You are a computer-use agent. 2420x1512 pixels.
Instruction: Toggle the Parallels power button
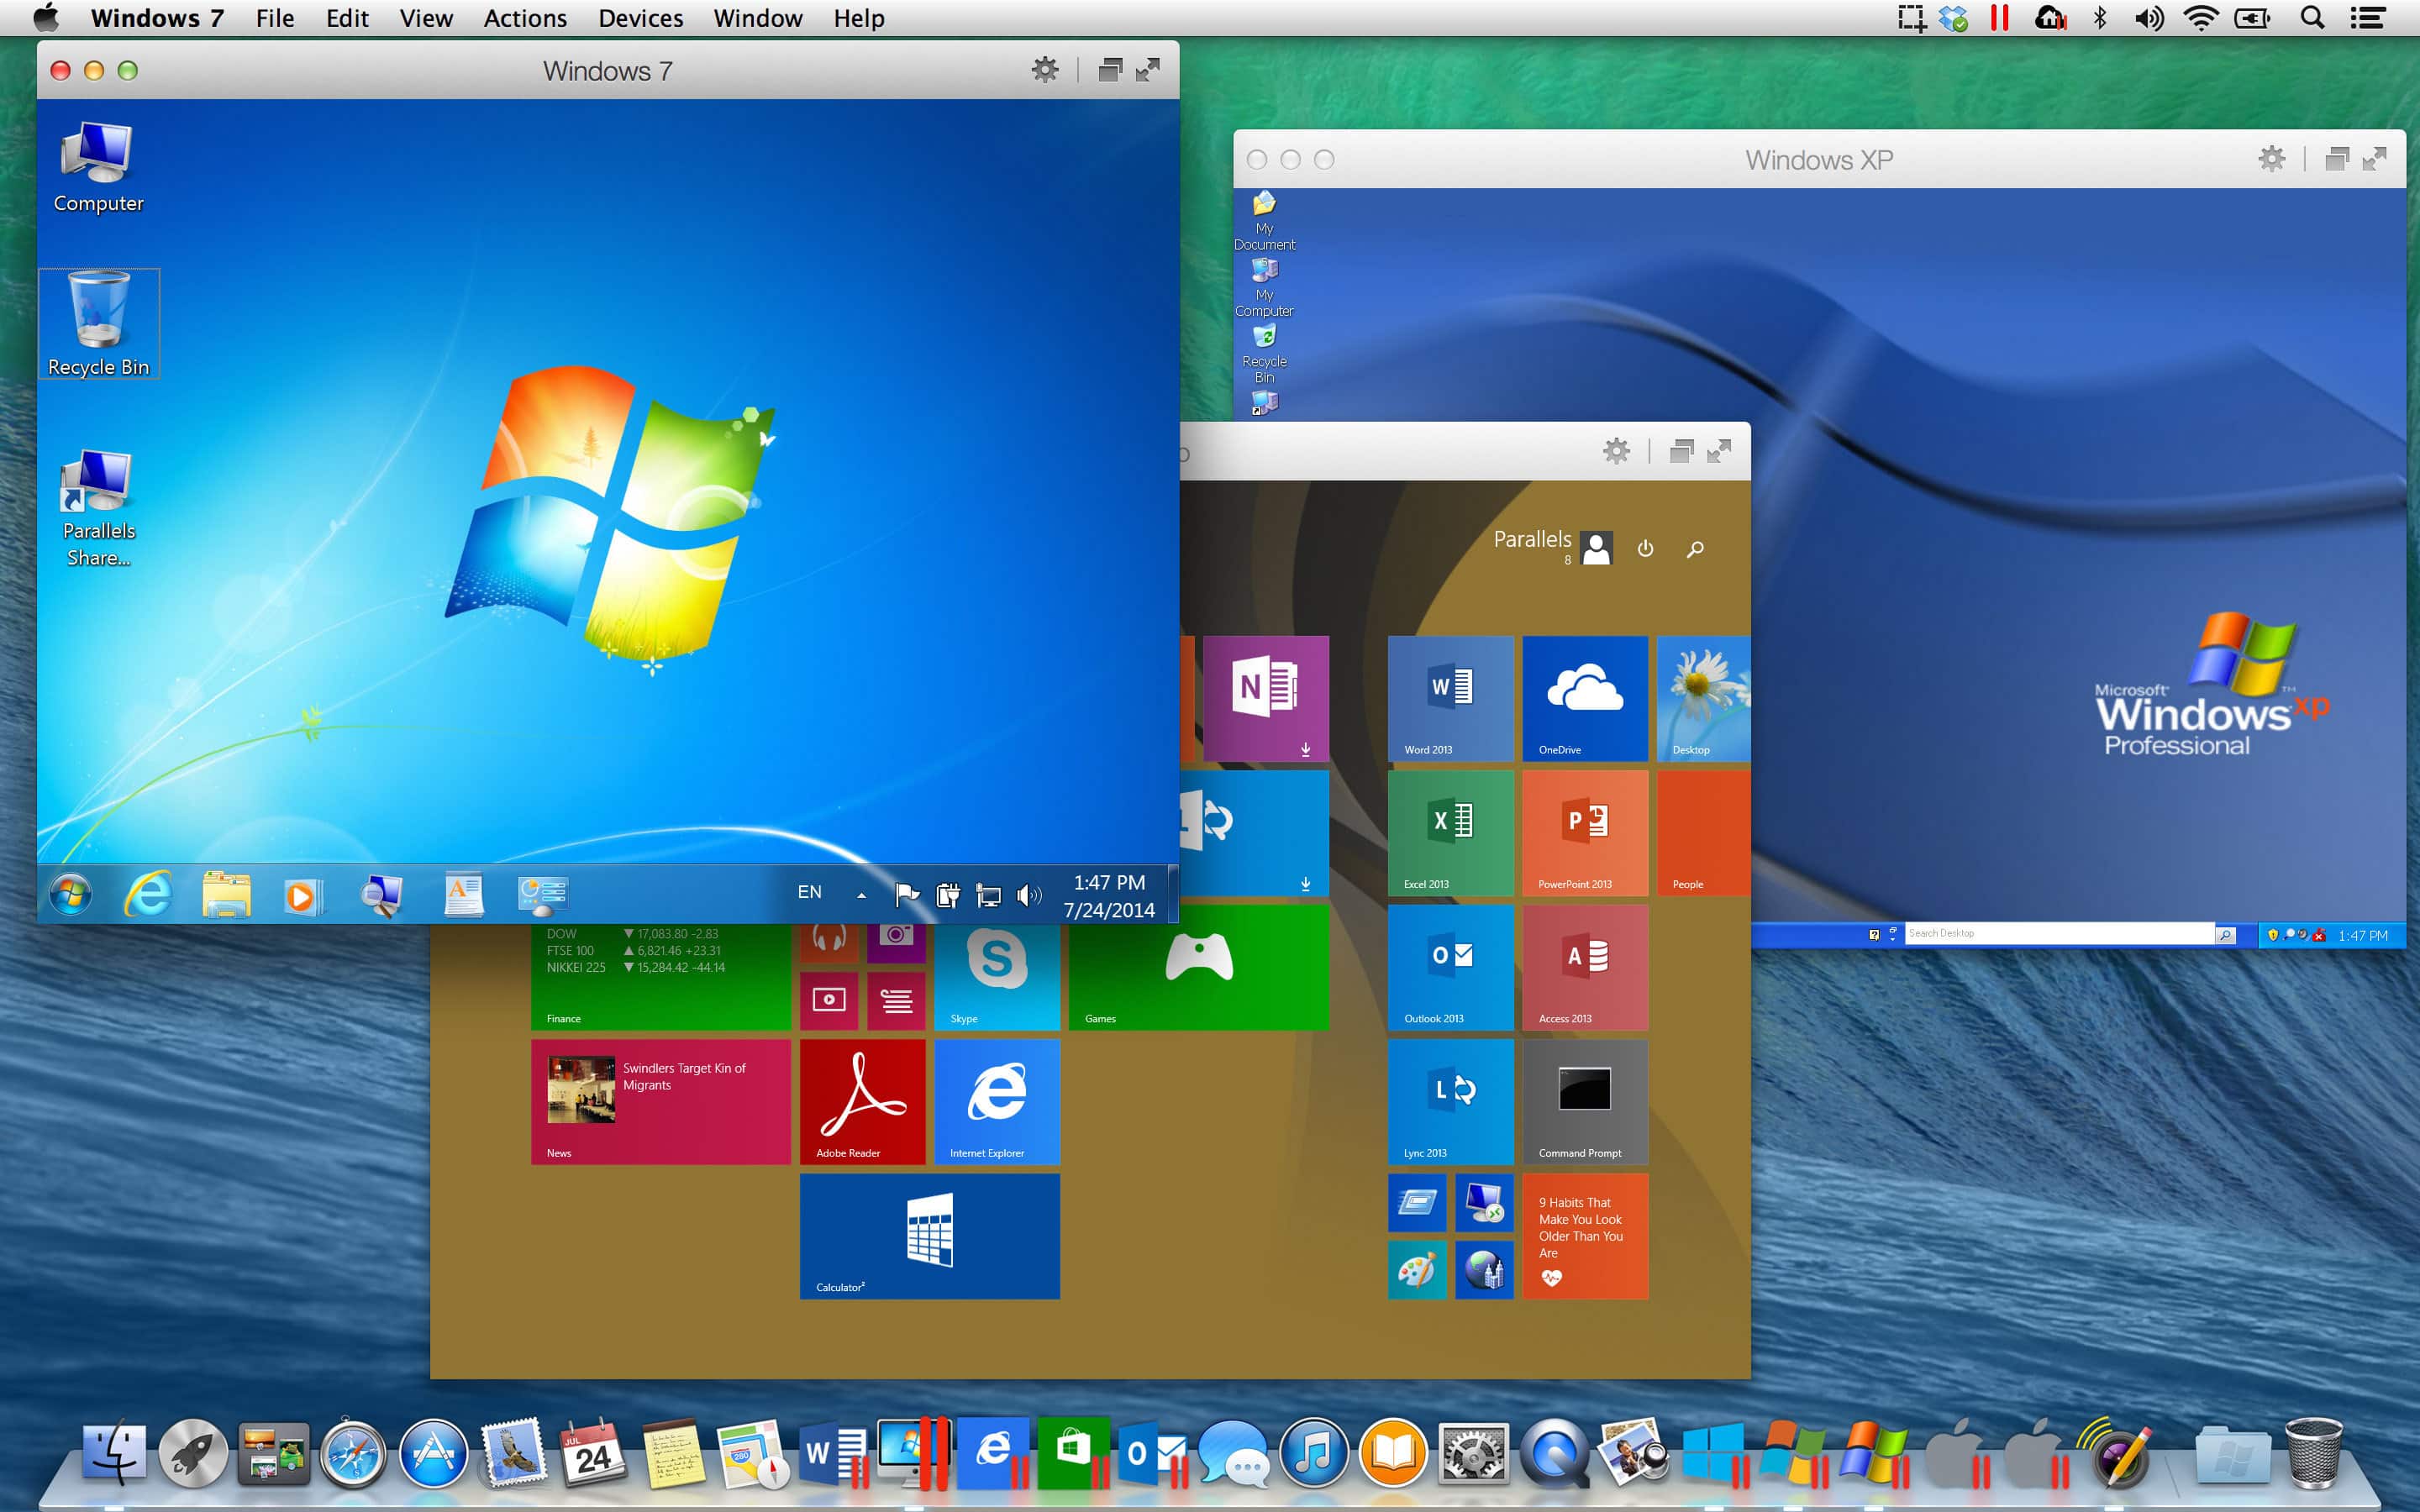tap(1643, 547)
